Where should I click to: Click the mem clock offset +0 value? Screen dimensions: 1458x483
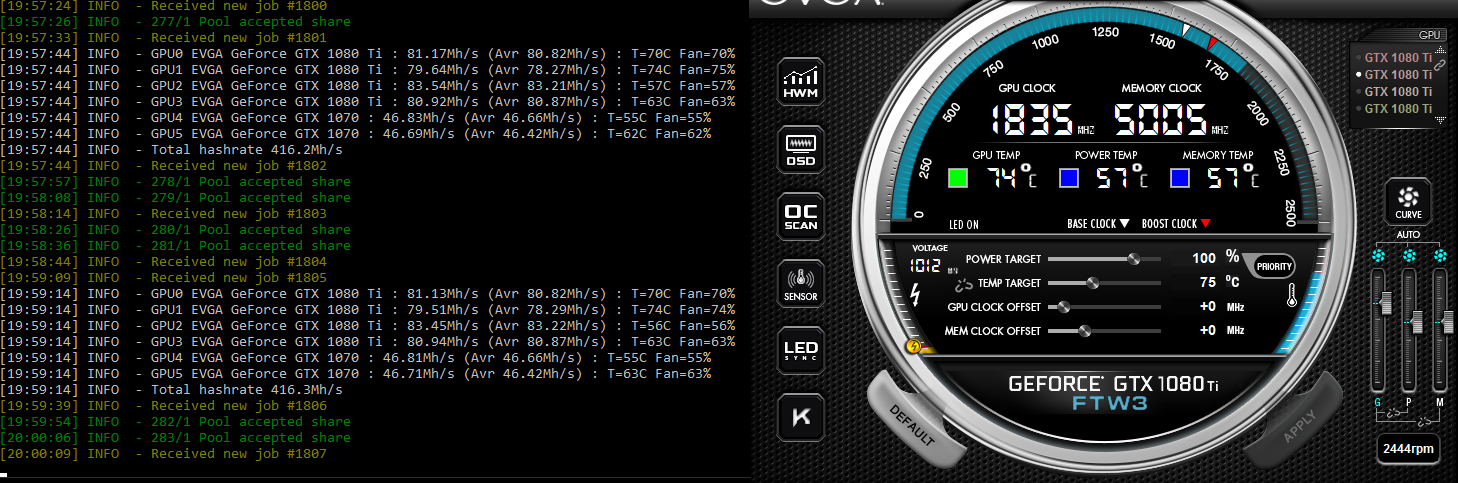pos(1208,331)
